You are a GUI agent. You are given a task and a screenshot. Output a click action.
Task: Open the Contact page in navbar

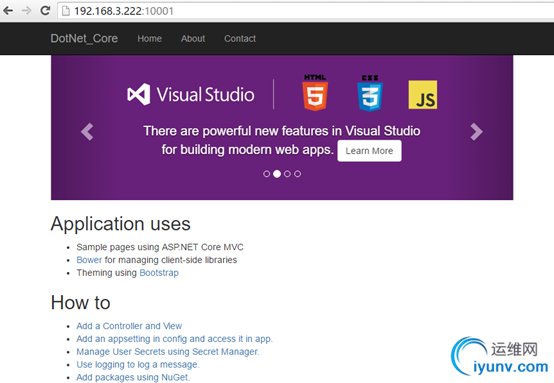pos(240,39)
